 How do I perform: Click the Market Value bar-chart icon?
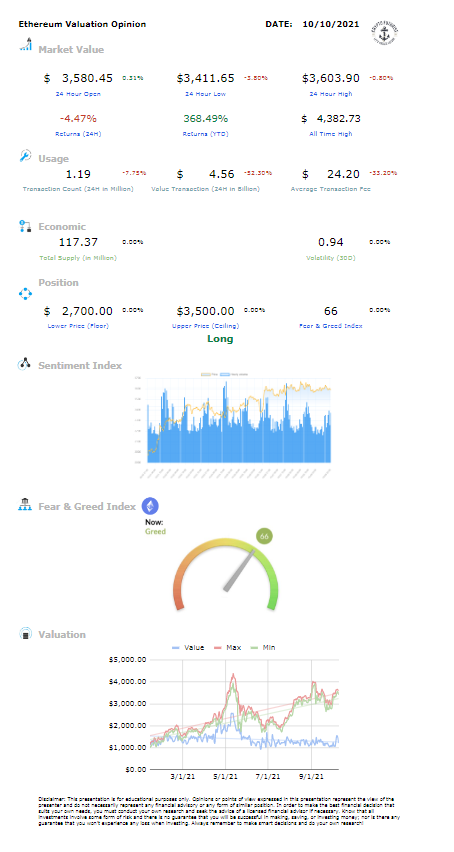[26, 44]
